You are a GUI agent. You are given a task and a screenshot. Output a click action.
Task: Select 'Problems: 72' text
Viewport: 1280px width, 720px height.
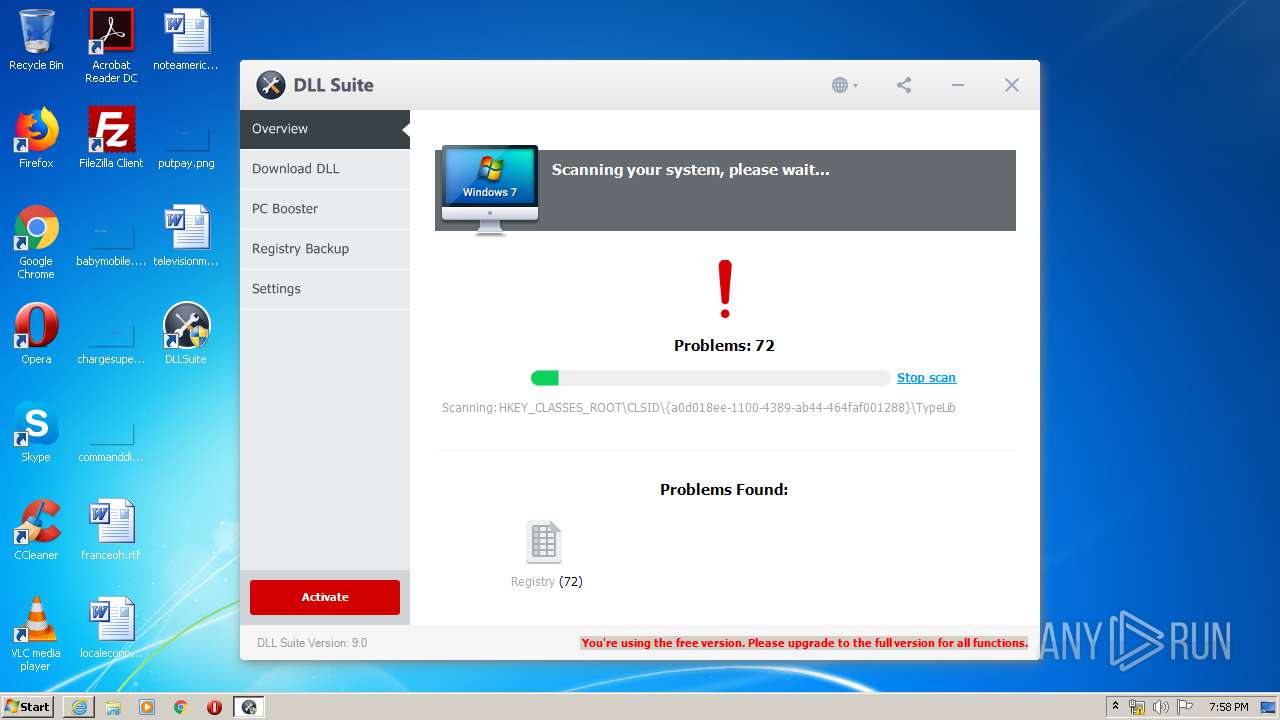[724, 346]
